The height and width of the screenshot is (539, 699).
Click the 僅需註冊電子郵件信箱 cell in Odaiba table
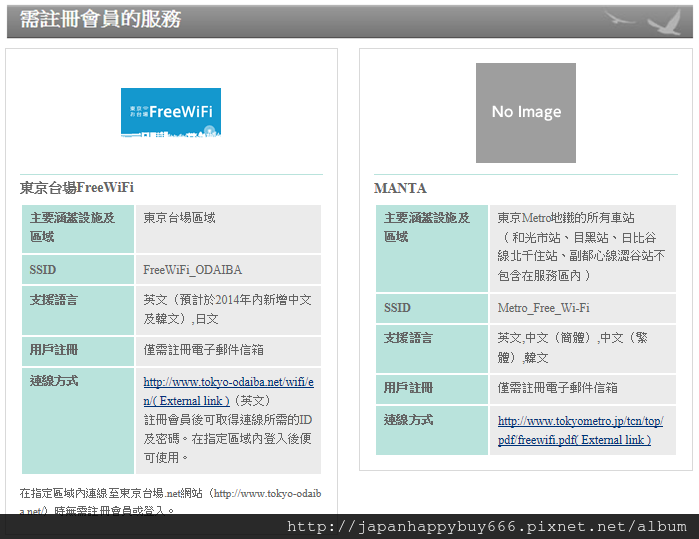pos(228,351)
